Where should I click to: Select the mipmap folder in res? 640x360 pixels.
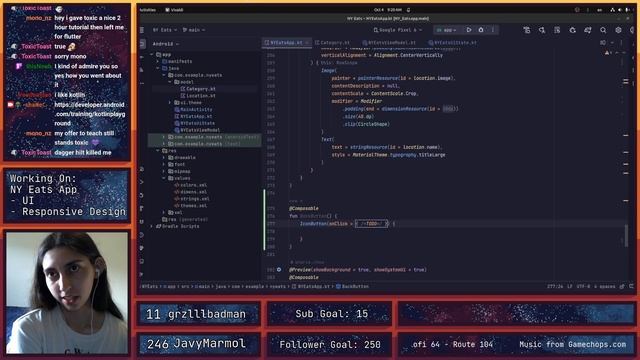(180, 171)
